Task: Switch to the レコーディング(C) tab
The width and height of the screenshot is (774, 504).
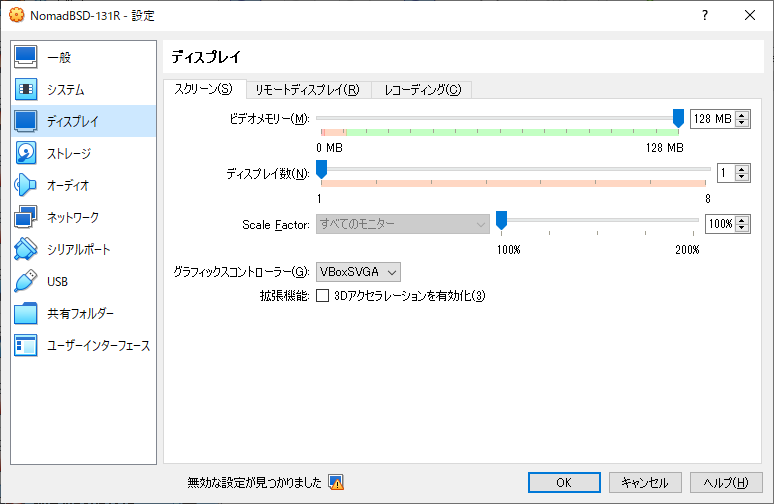Action: coord(423,90)
